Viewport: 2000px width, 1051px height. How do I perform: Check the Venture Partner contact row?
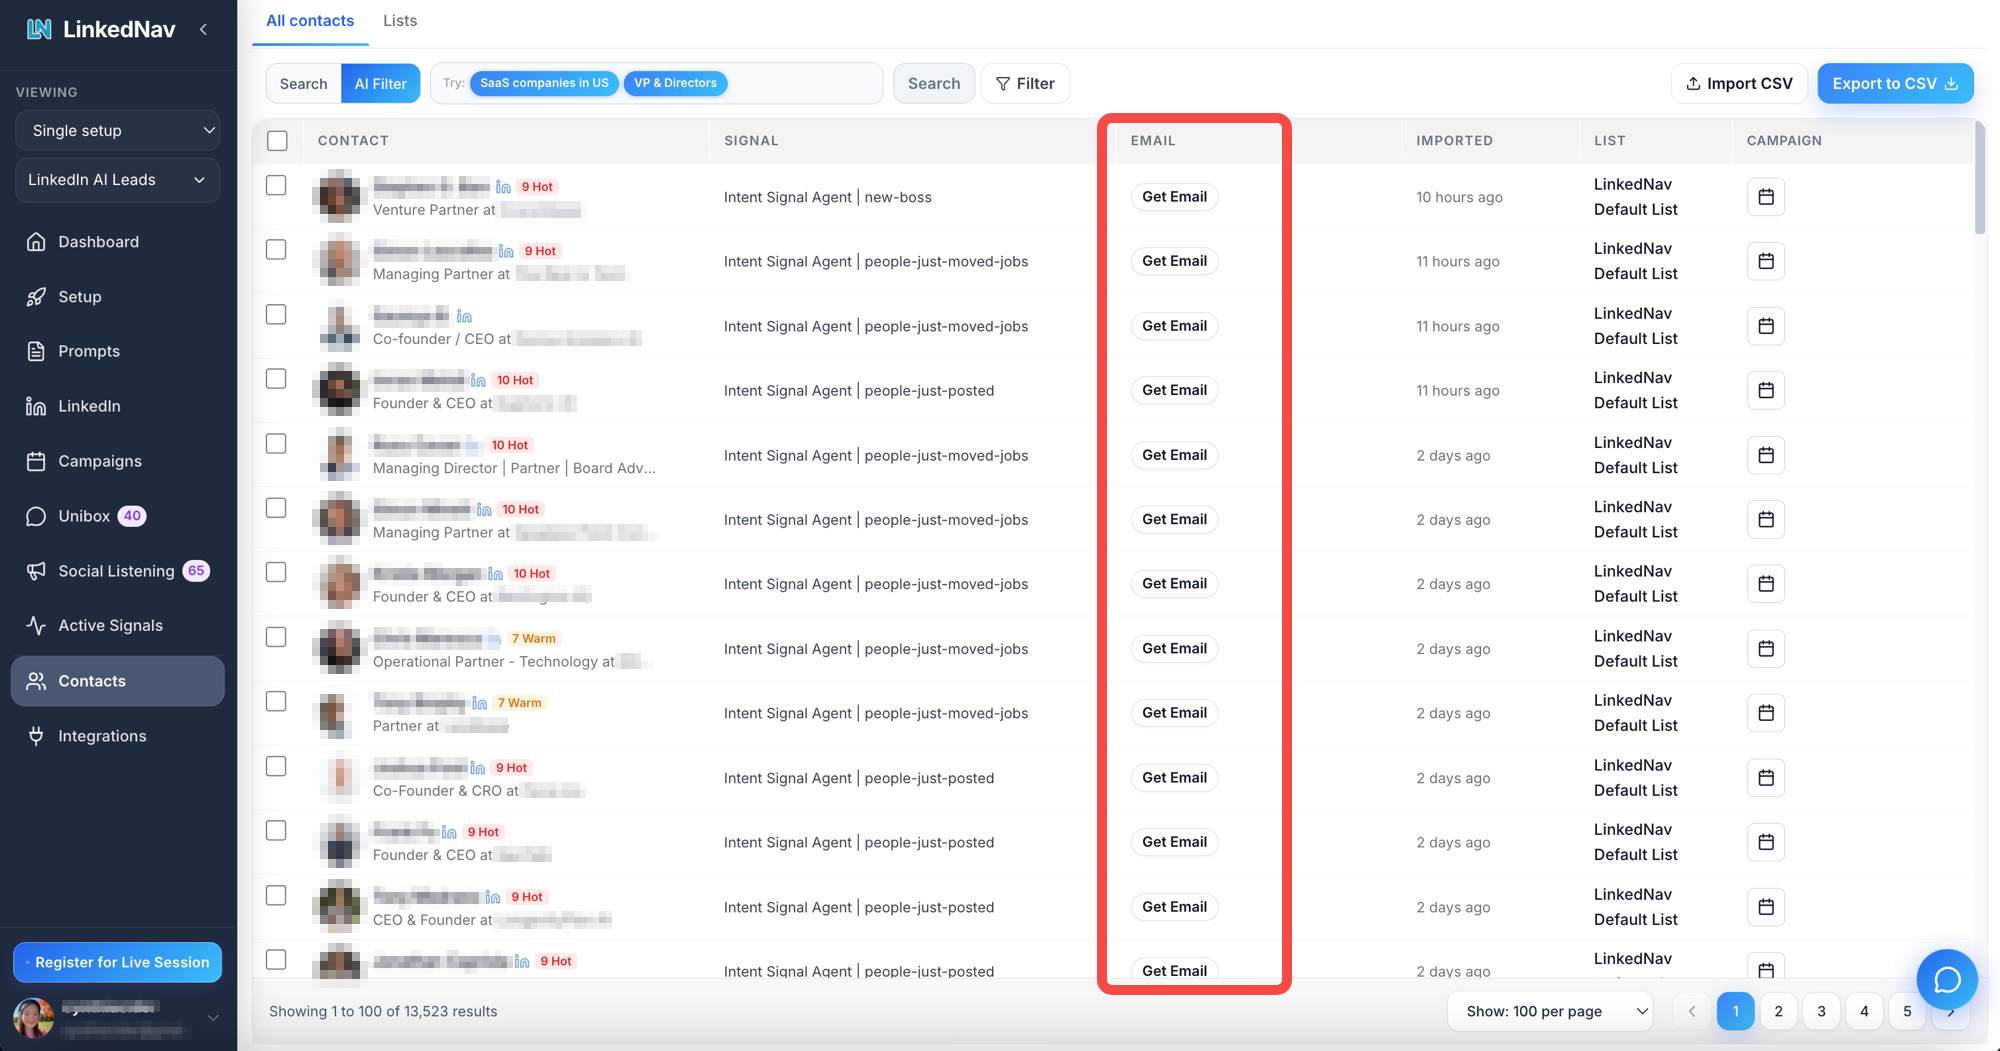pos(276,185)
